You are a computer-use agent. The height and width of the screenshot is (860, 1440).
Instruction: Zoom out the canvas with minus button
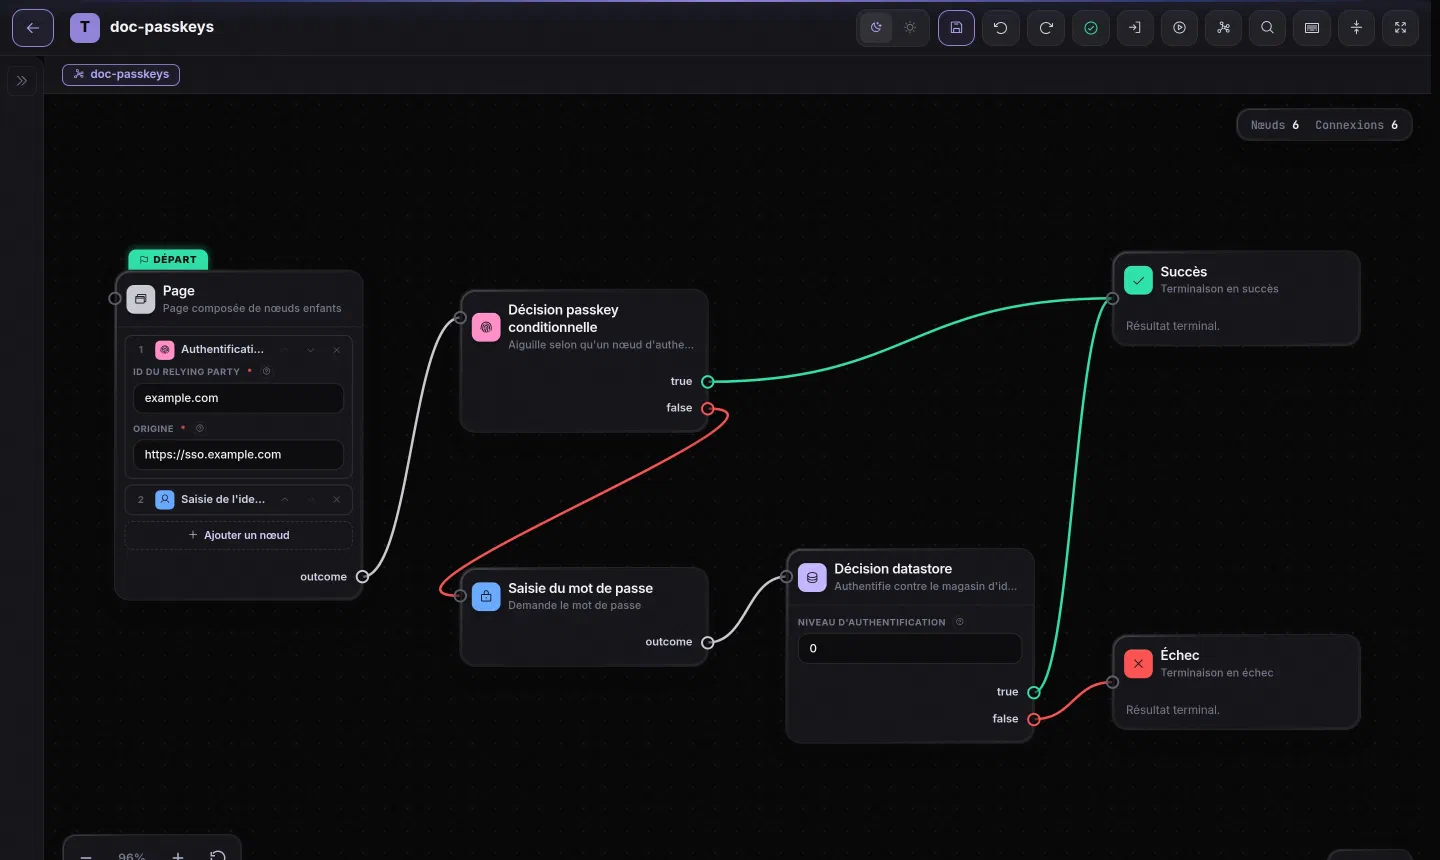click(86, 856)
